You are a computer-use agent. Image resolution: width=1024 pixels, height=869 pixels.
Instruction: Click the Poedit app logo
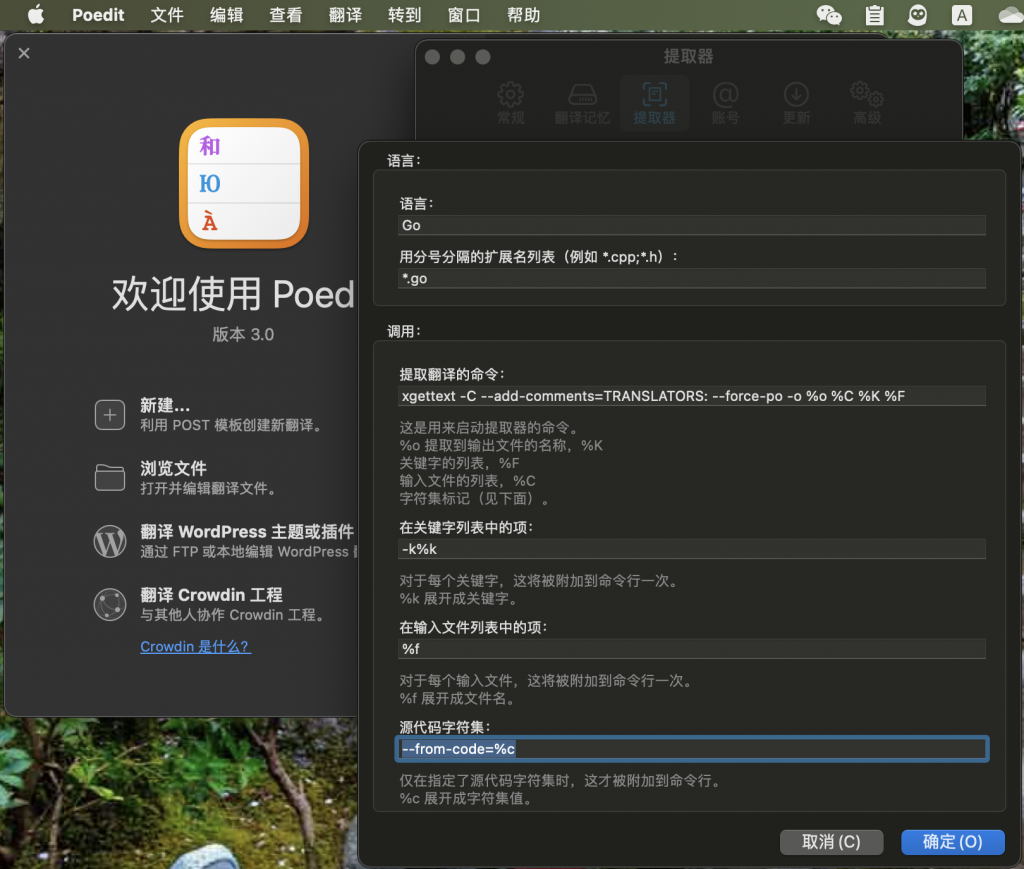point(244,183)
